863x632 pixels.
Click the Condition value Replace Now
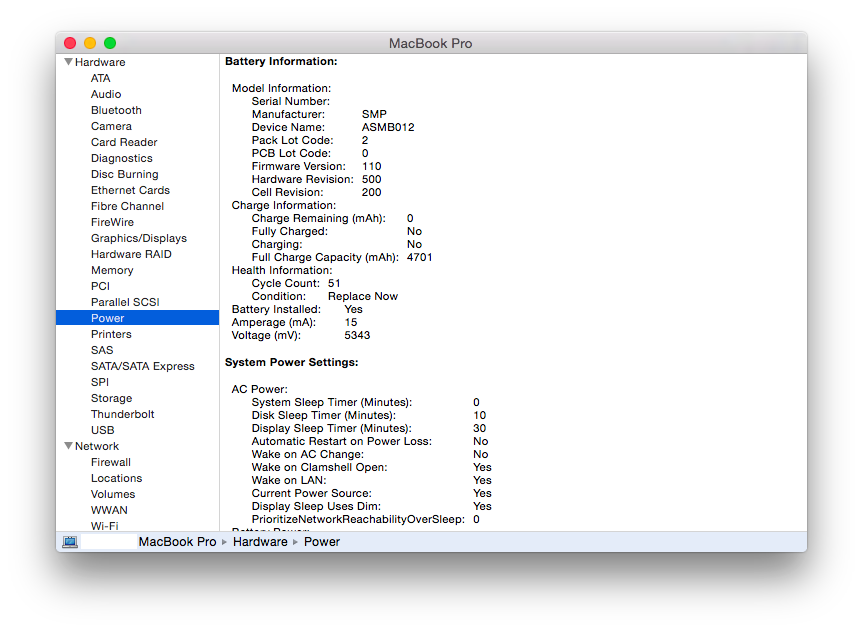363,296
